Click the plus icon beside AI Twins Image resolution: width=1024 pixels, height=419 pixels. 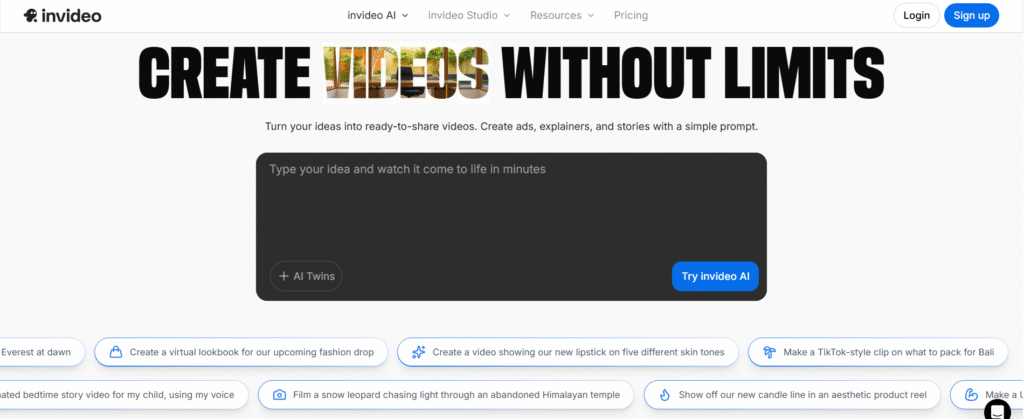[x=283, y=276]
